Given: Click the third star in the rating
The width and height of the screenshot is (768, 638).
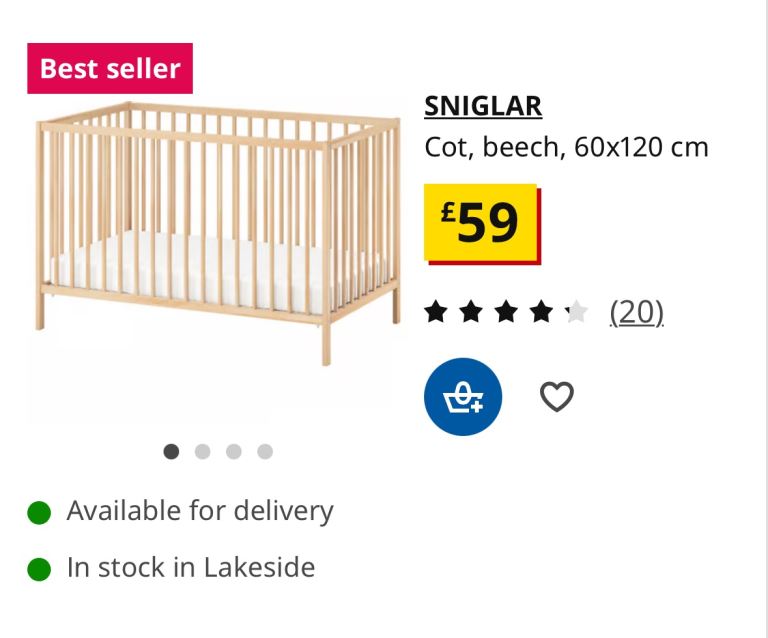Looking at the screenshot, I should [x=506, y=313].
